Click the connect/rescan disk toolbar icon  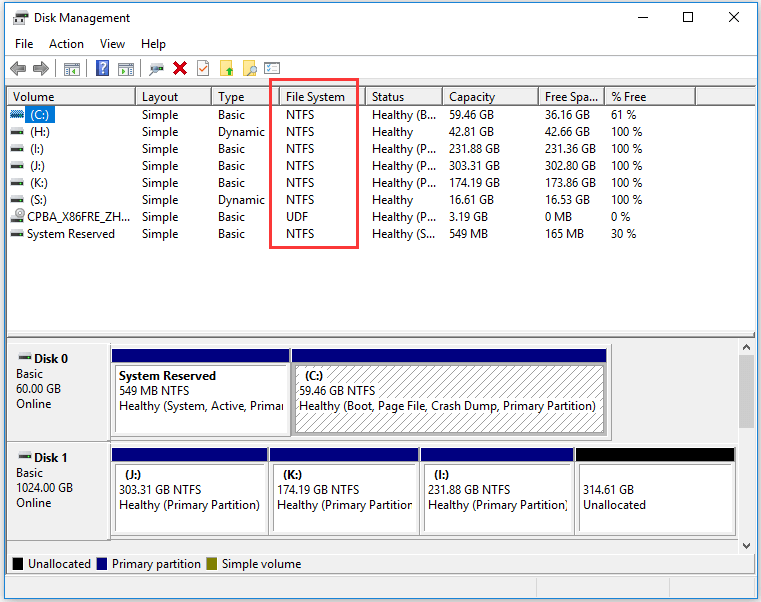tap(156, 69)
